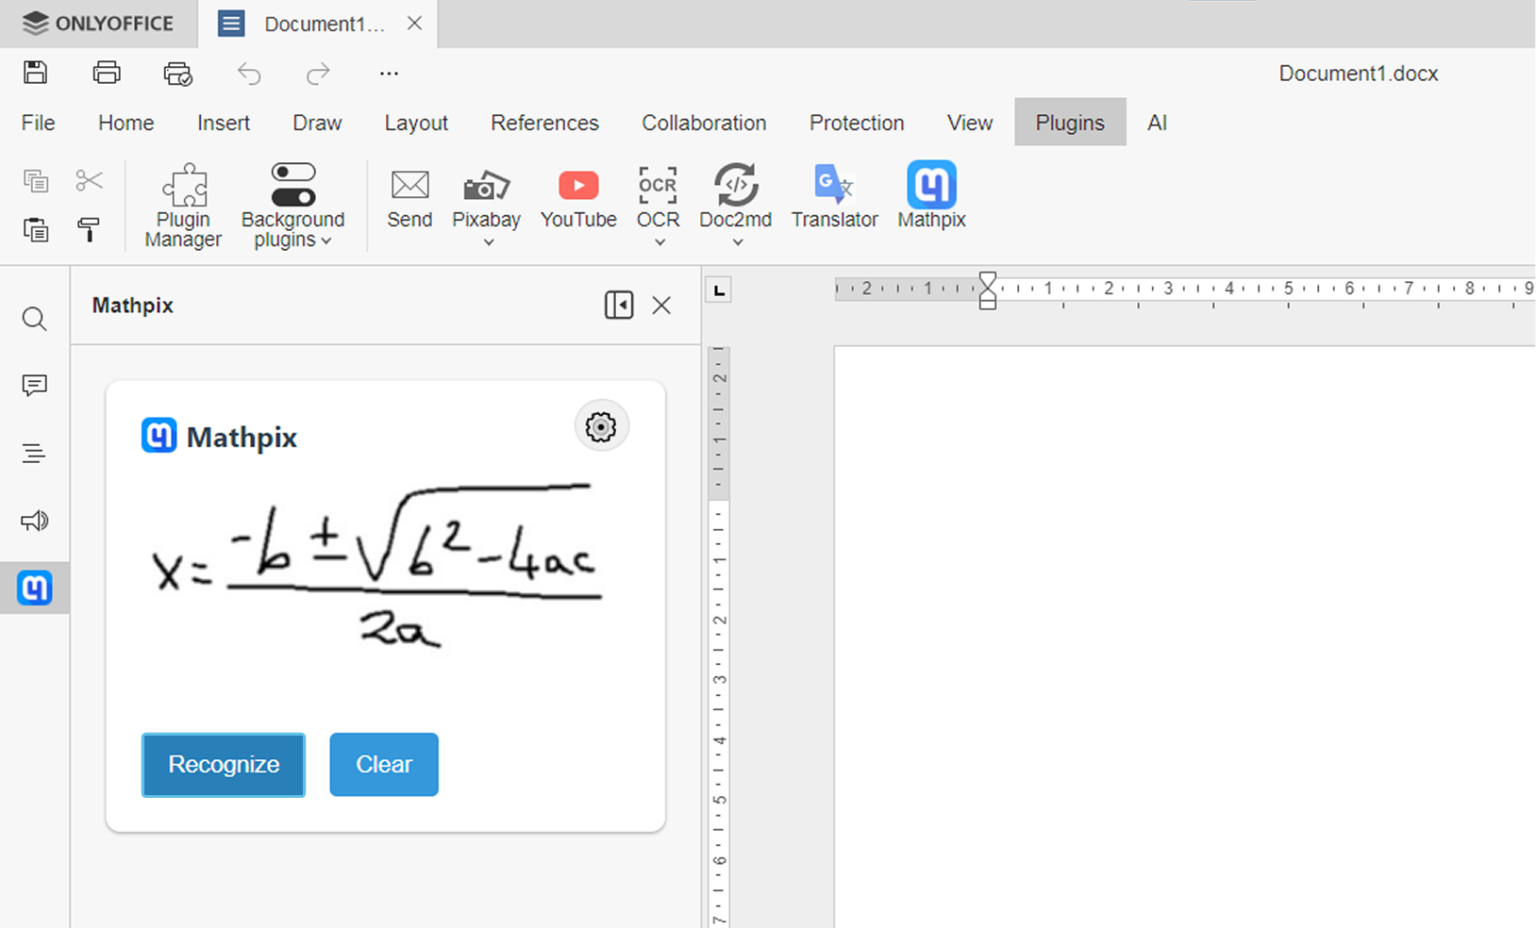Clear the handwritten equation canvas

[x=383, y=764]
